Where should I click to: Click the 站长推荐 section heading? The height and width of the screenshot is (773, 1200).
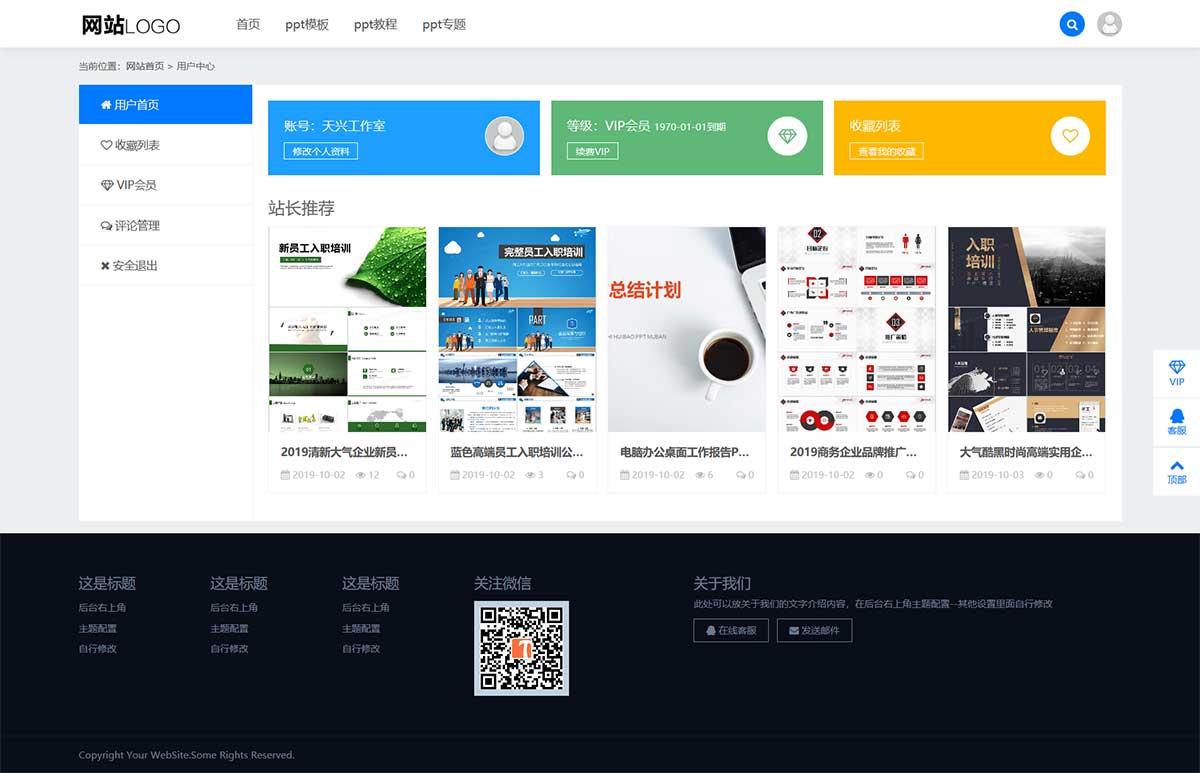point(301,208)
